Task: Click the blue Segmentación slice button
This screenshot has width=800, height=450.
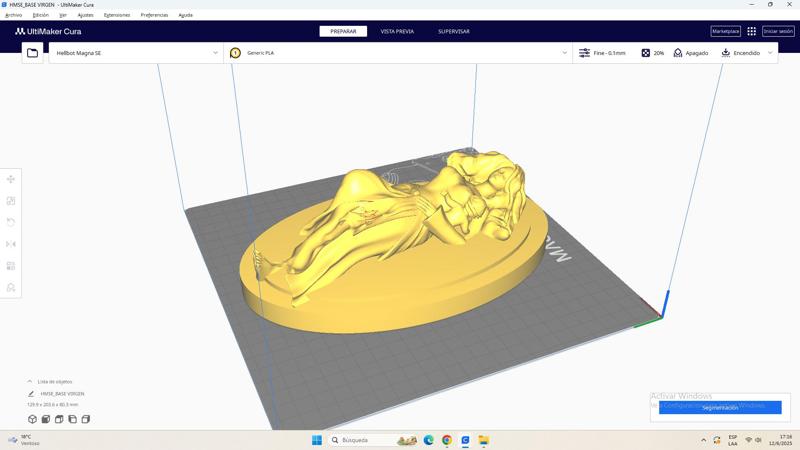Action: point(720,408)
